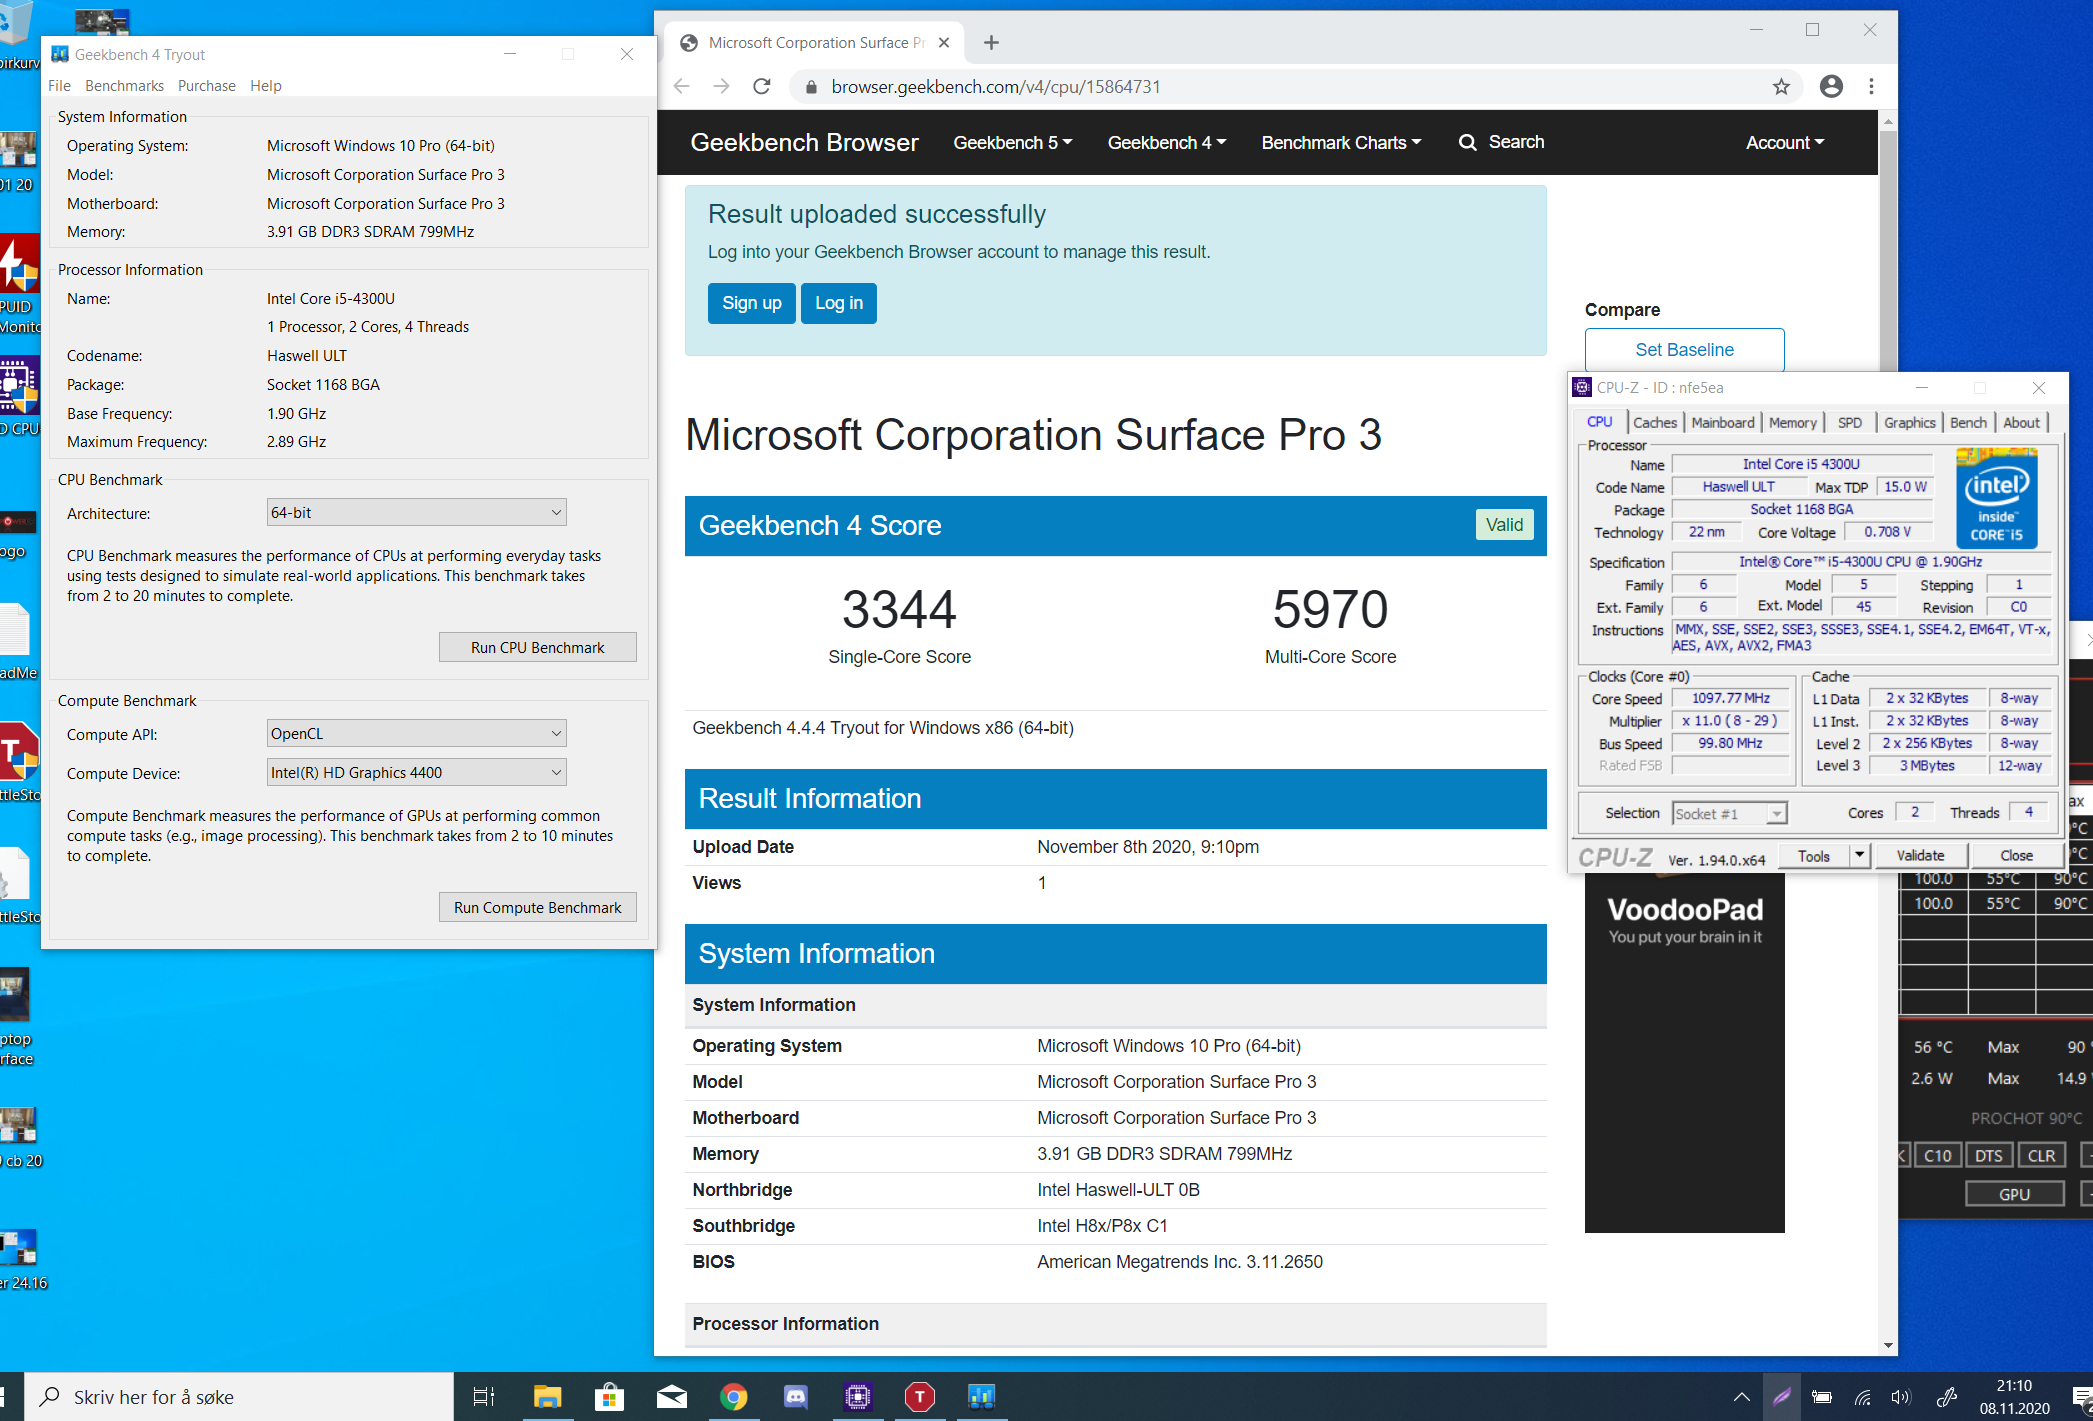
Task: Open Geekbench File menu
Action: (x=60, y=86)
